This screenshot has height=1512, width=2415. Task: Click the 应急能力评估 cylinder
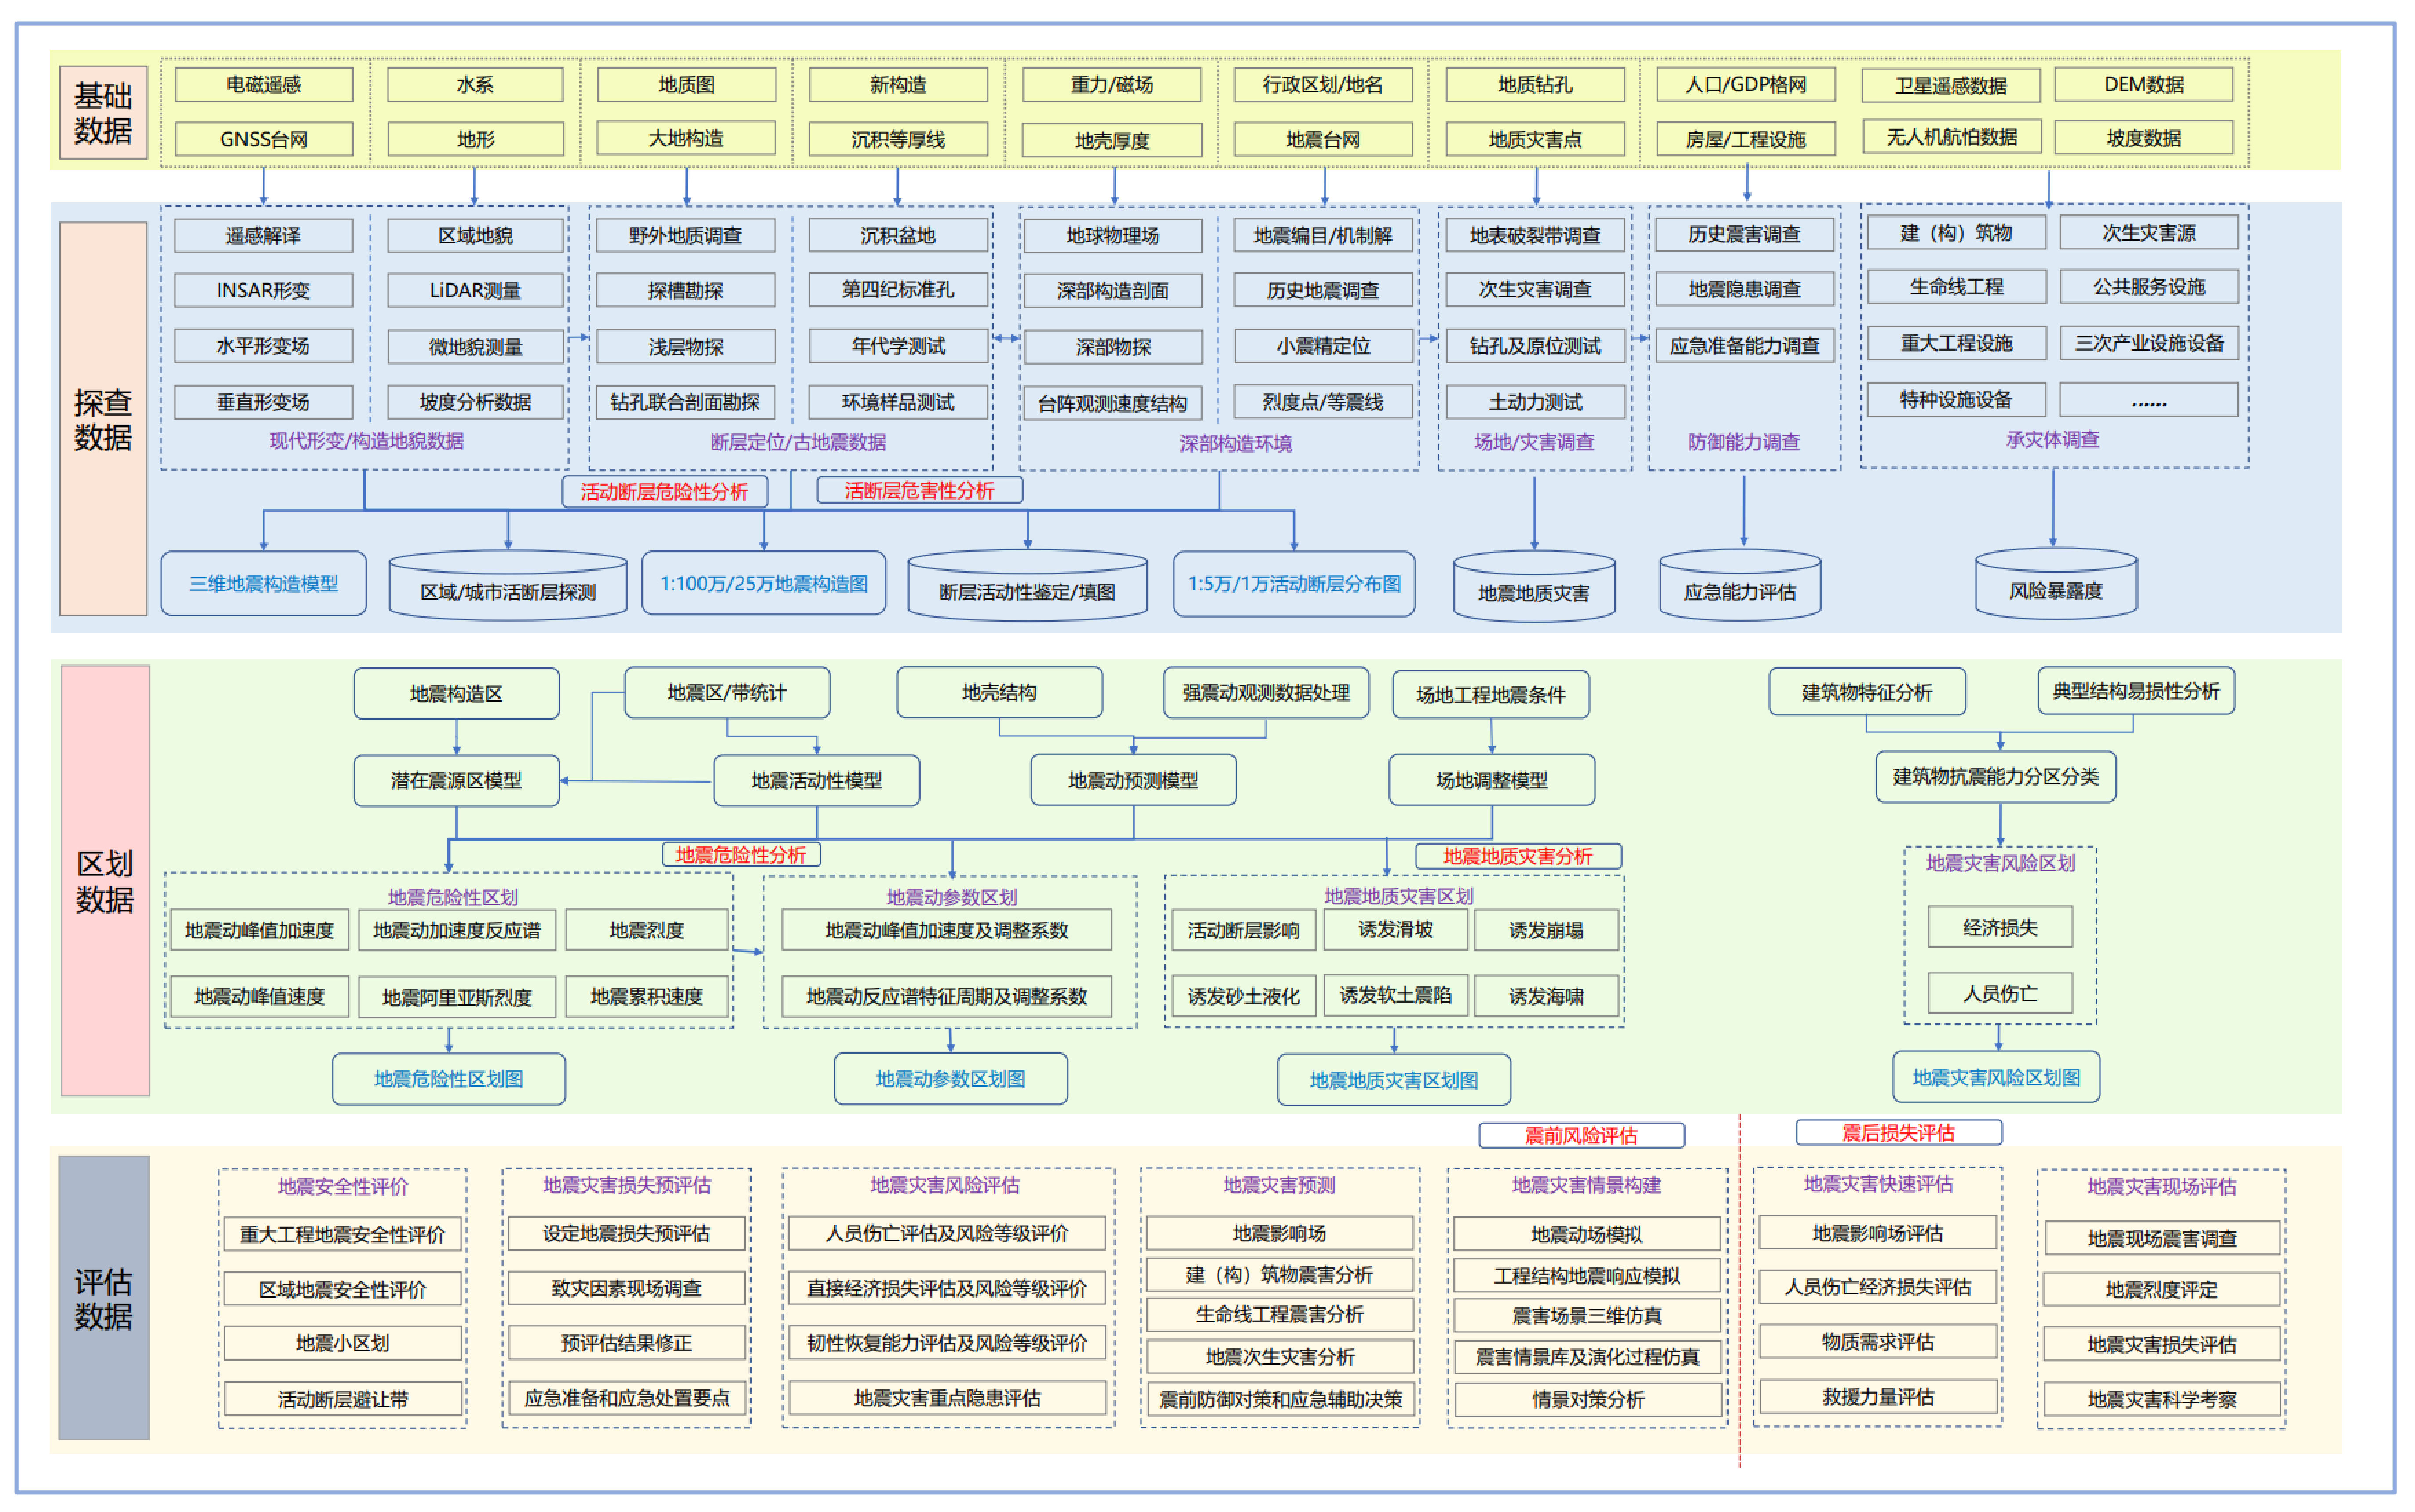(x=1740, y=586)
